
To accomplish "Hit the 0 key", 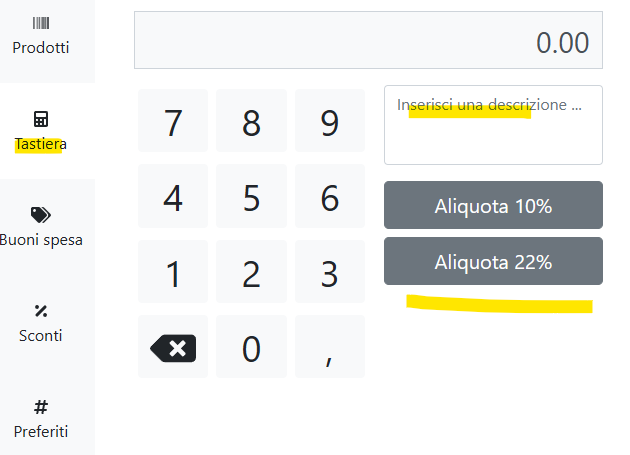I will tap(251, 348).
